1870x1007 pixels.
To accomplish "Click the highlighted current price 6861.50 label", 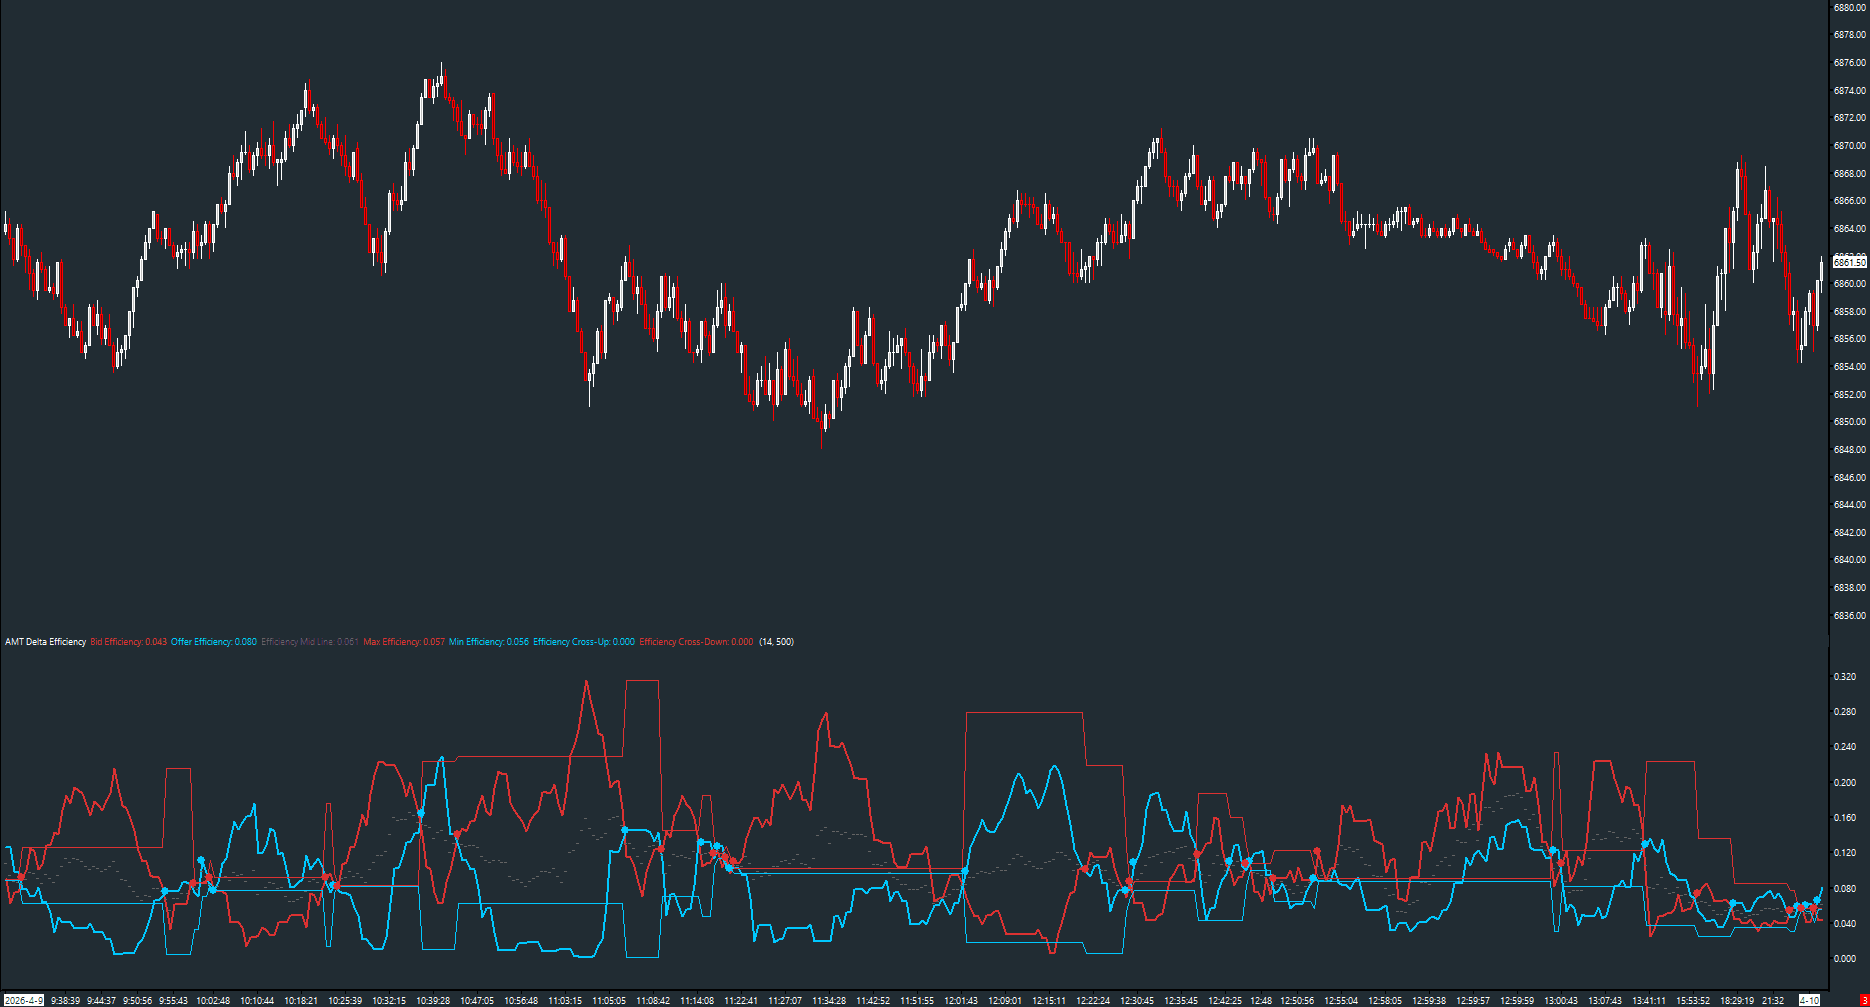I will [1849, 262].
